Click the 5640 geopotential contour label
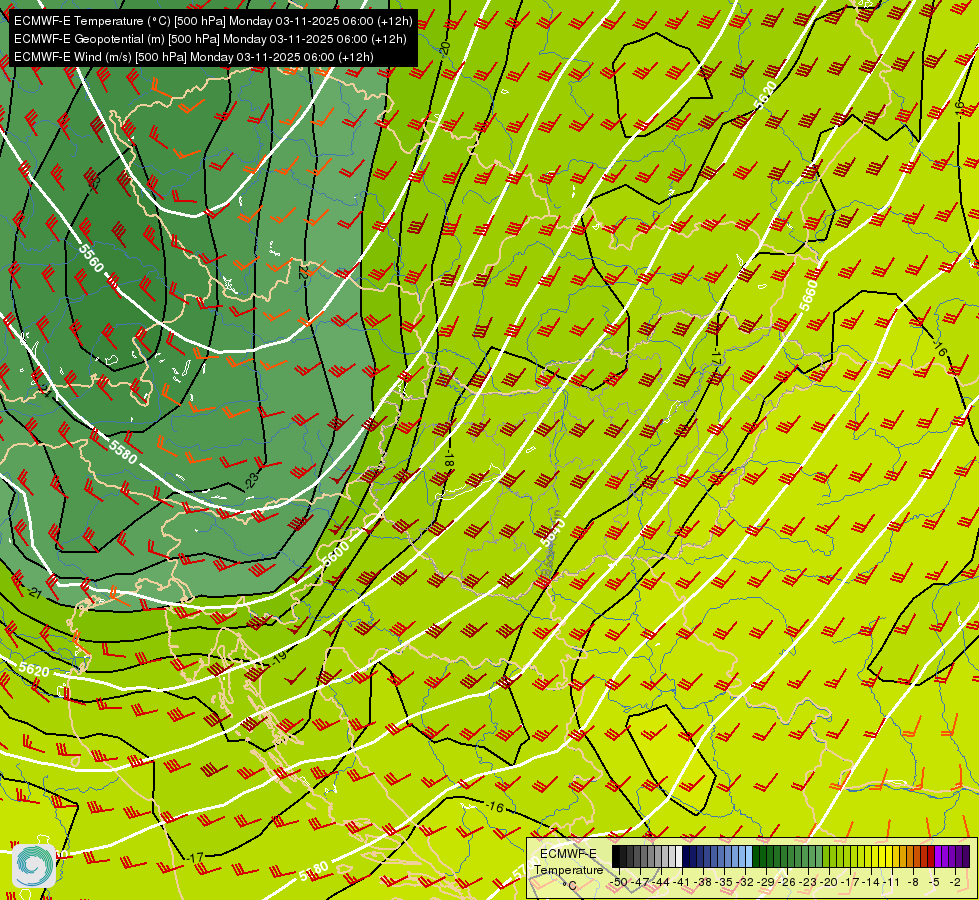 click(x=554, y=531)
